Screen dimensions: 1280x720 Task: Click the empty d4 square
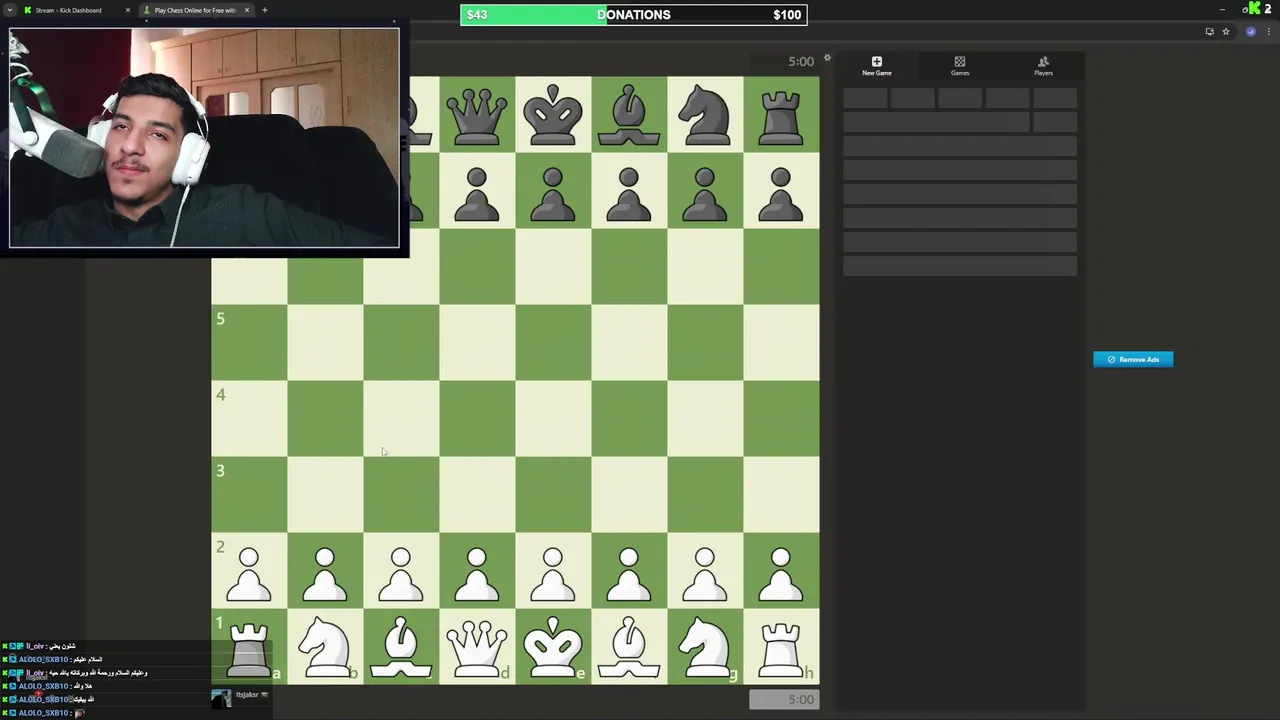(x=477, y=419)
